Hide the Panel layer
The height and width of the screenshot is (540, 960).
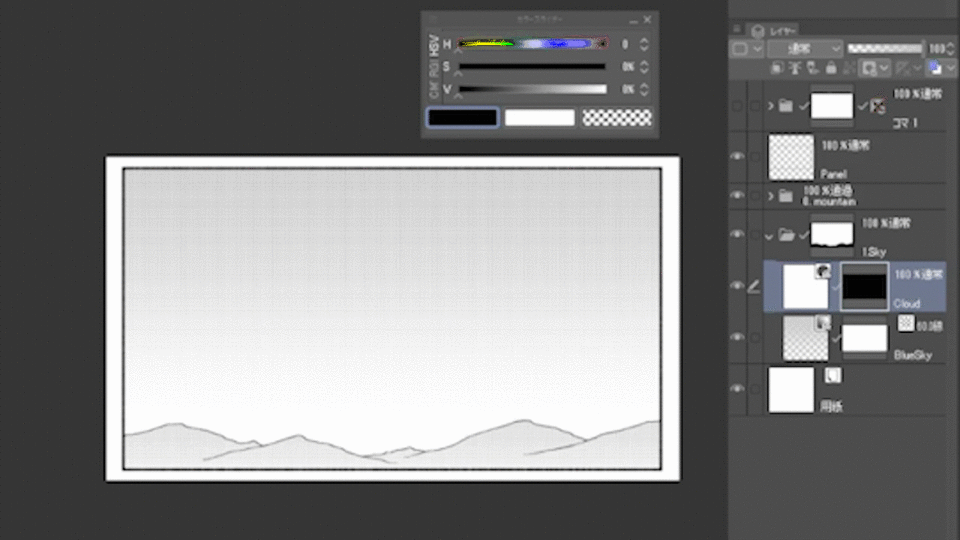tap(737, 157)
